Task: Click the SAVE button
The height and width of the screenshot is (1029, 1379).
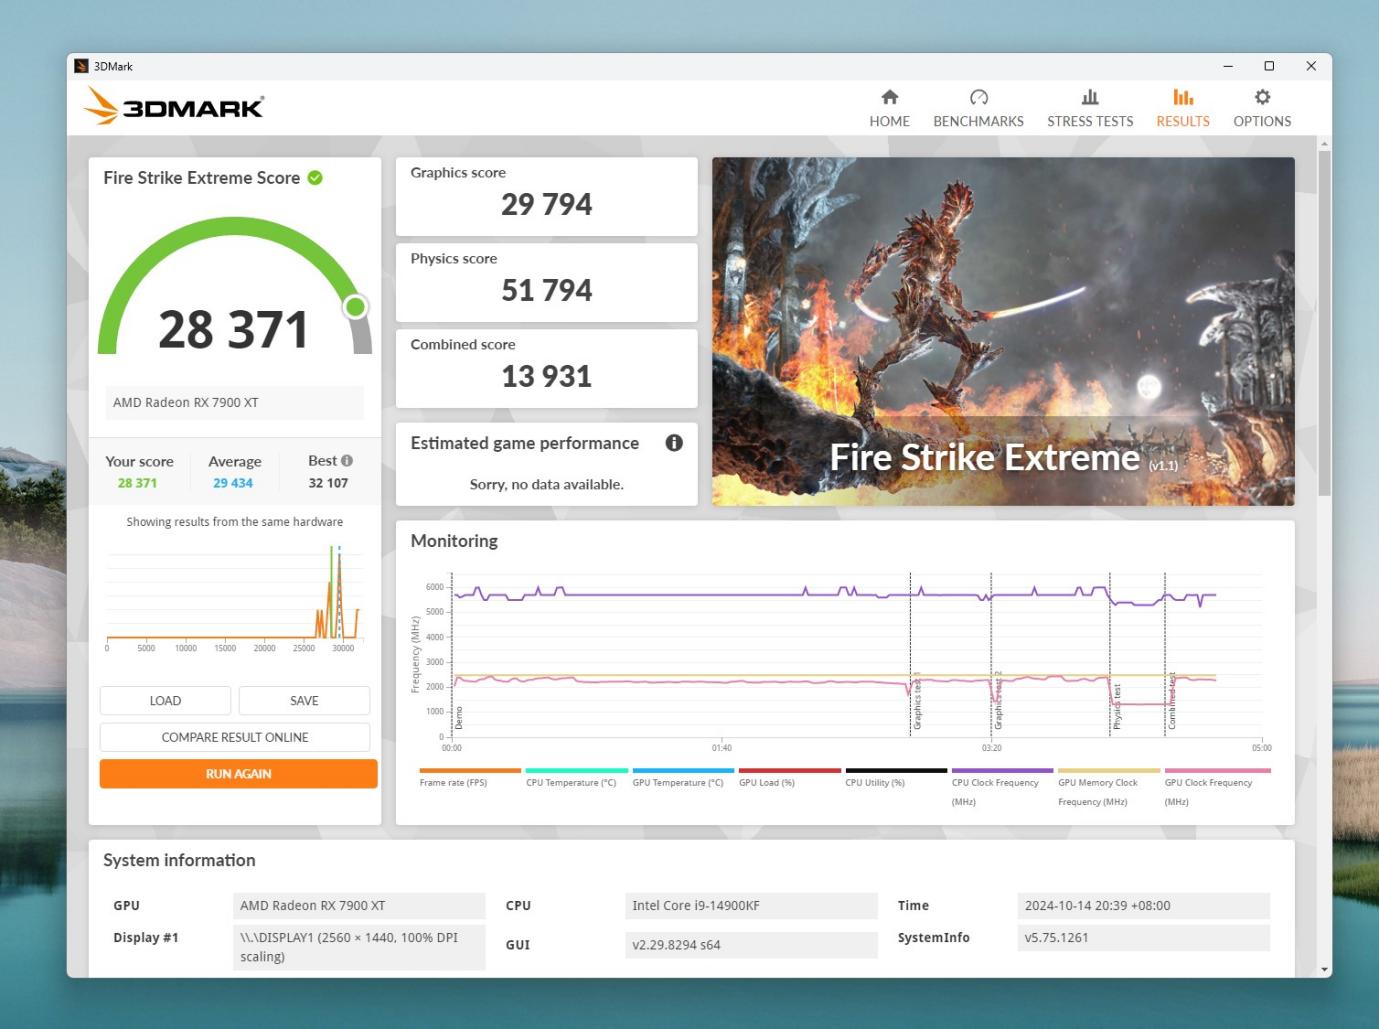Action: tap(304, 700)
